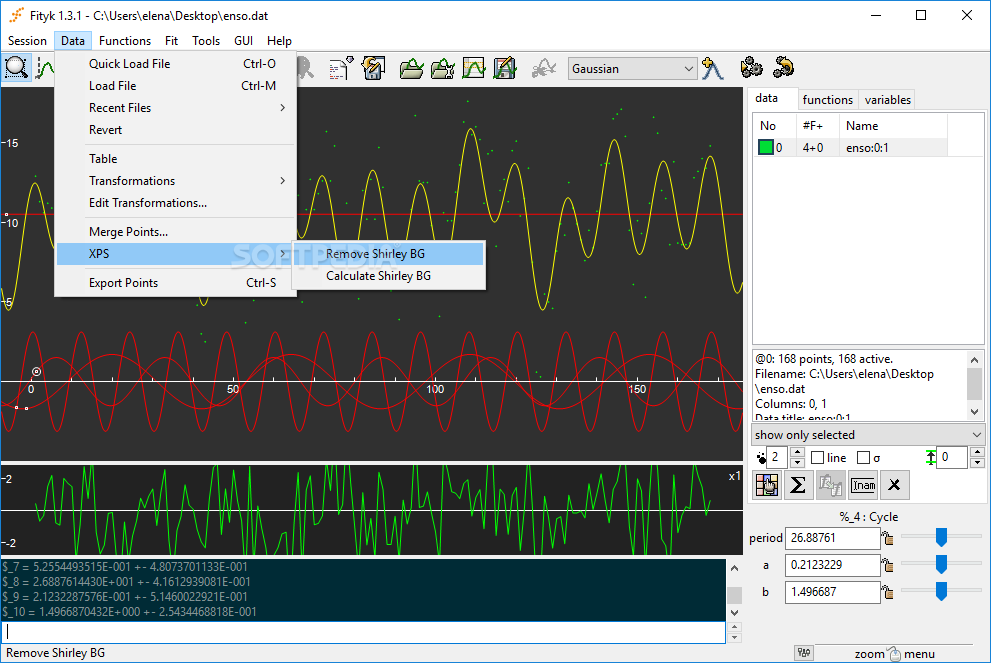Screen dimensions: 991x663
Task: Switch to the variables tab
Action: (x=887, y=99)
